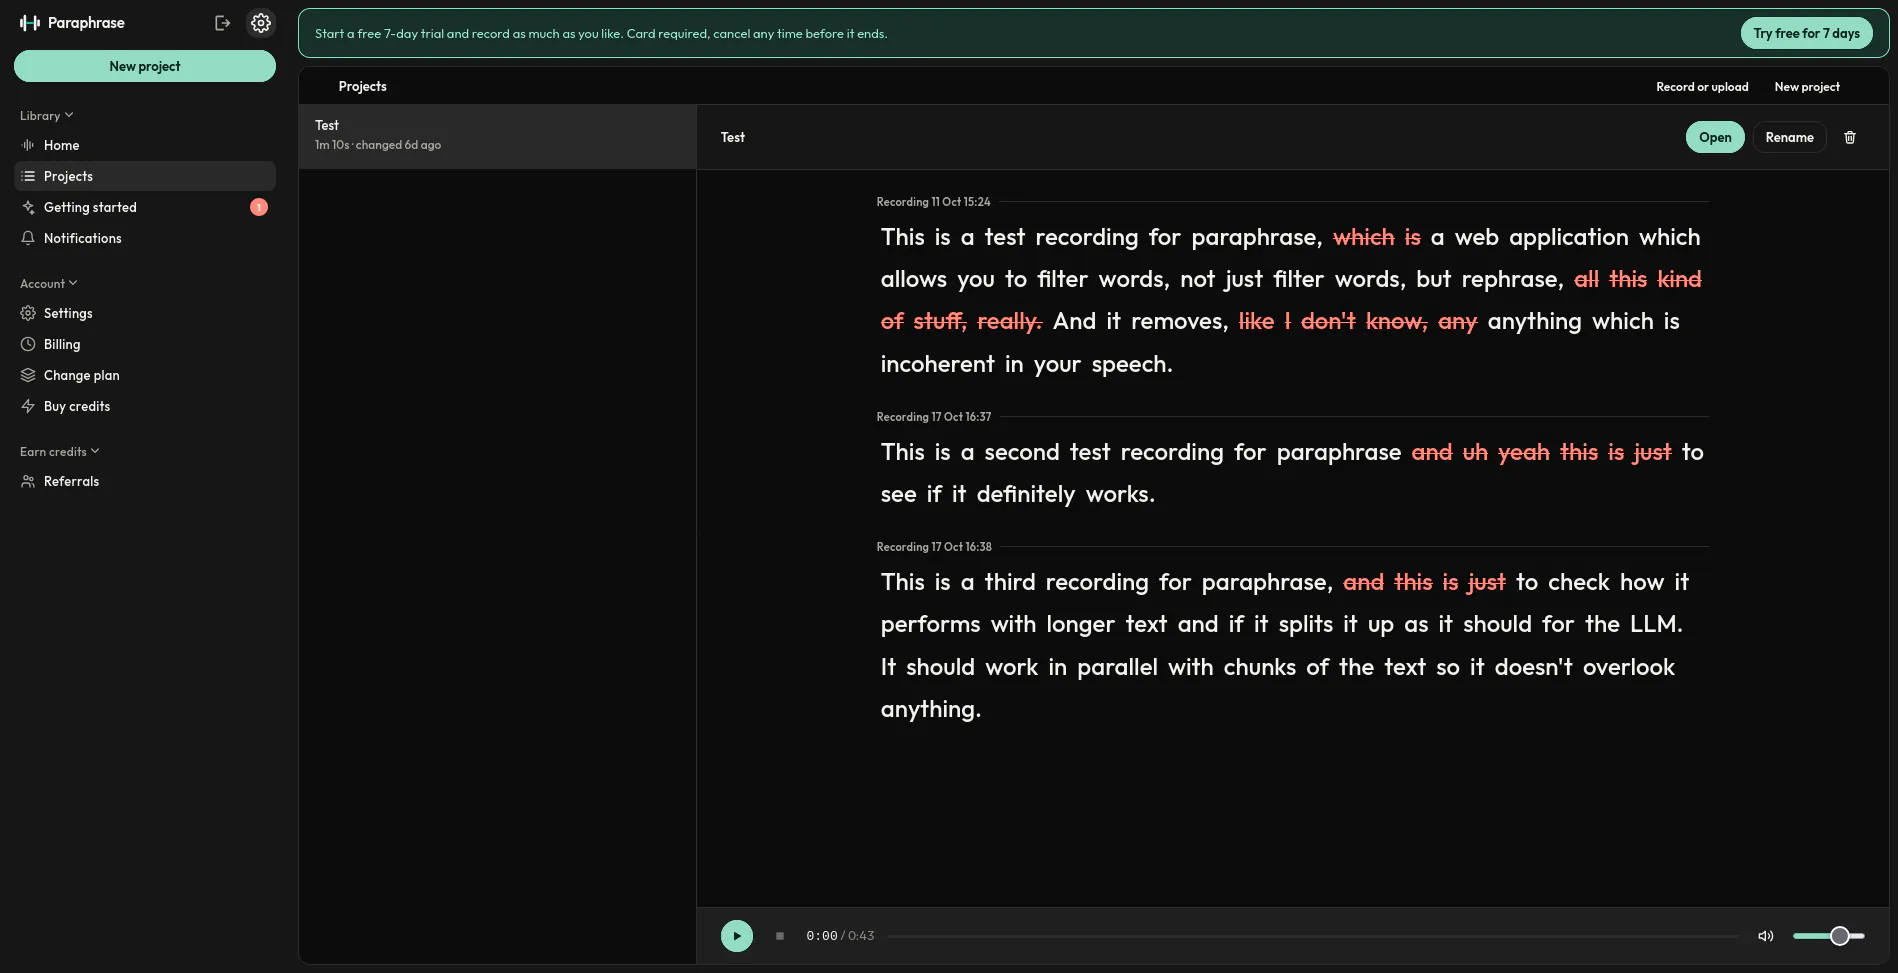Go to Billing in the sidebar

[x=145, y=344]
